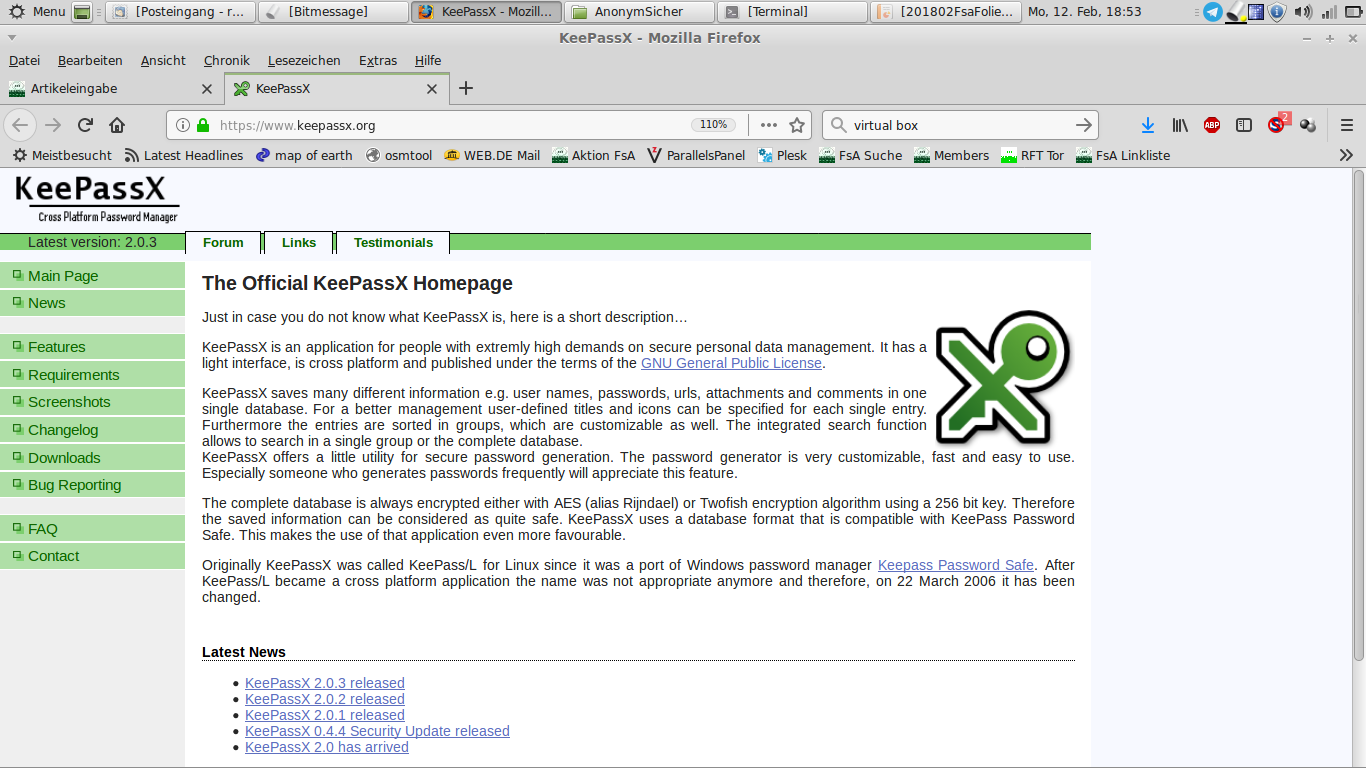1366x768 pixels.
Task: Click the vertical page scrollbar
Action: (1359, 415)
